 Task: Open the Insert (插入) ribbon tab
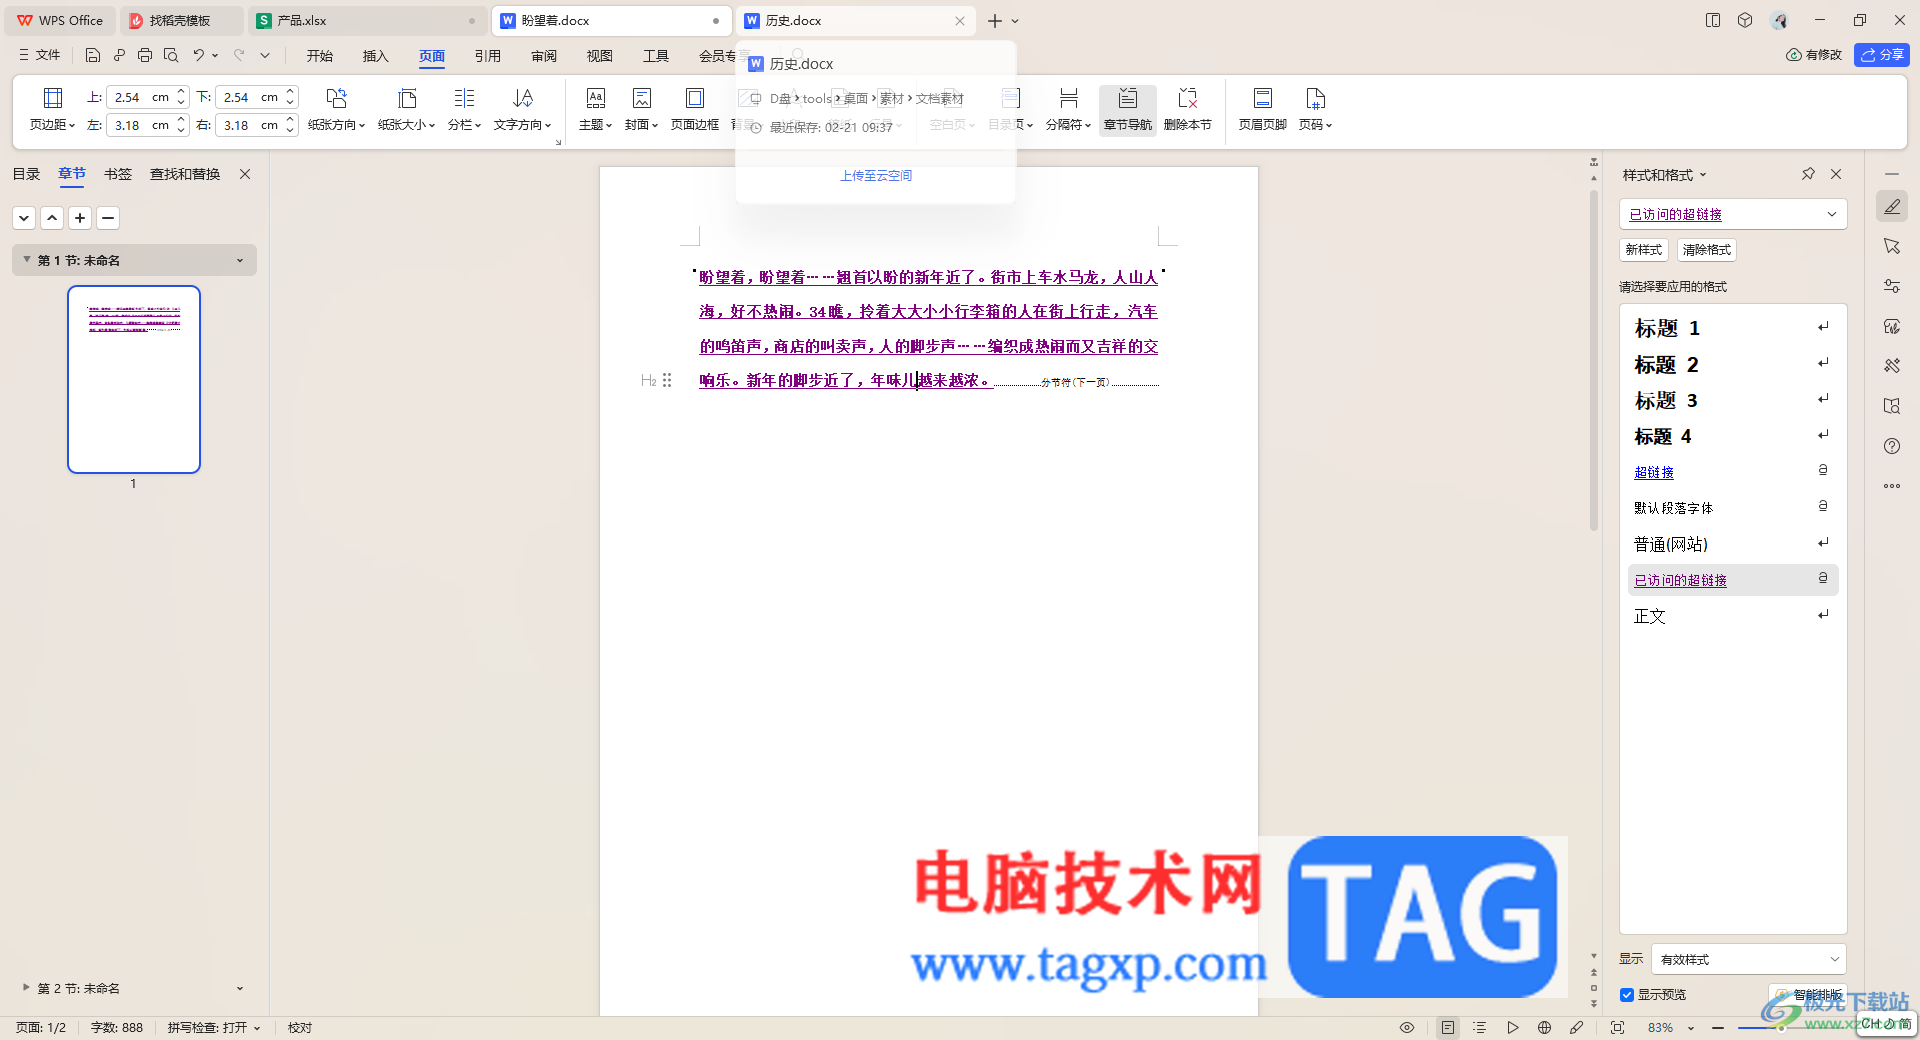[375, 56]
